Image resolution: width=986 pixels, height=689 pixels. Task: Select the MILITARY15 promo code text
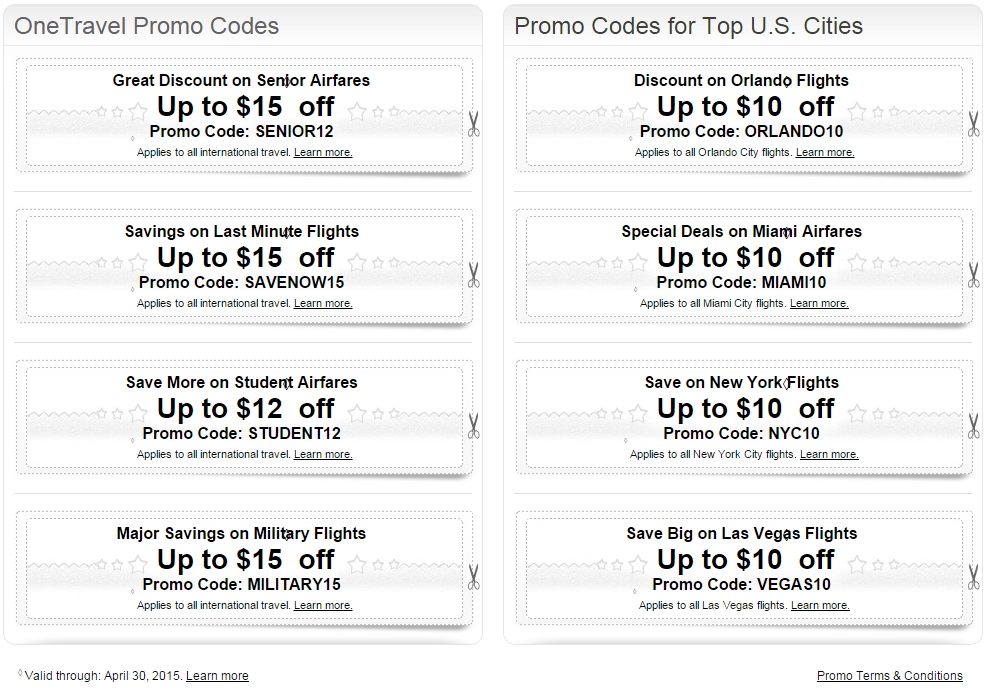294,585
